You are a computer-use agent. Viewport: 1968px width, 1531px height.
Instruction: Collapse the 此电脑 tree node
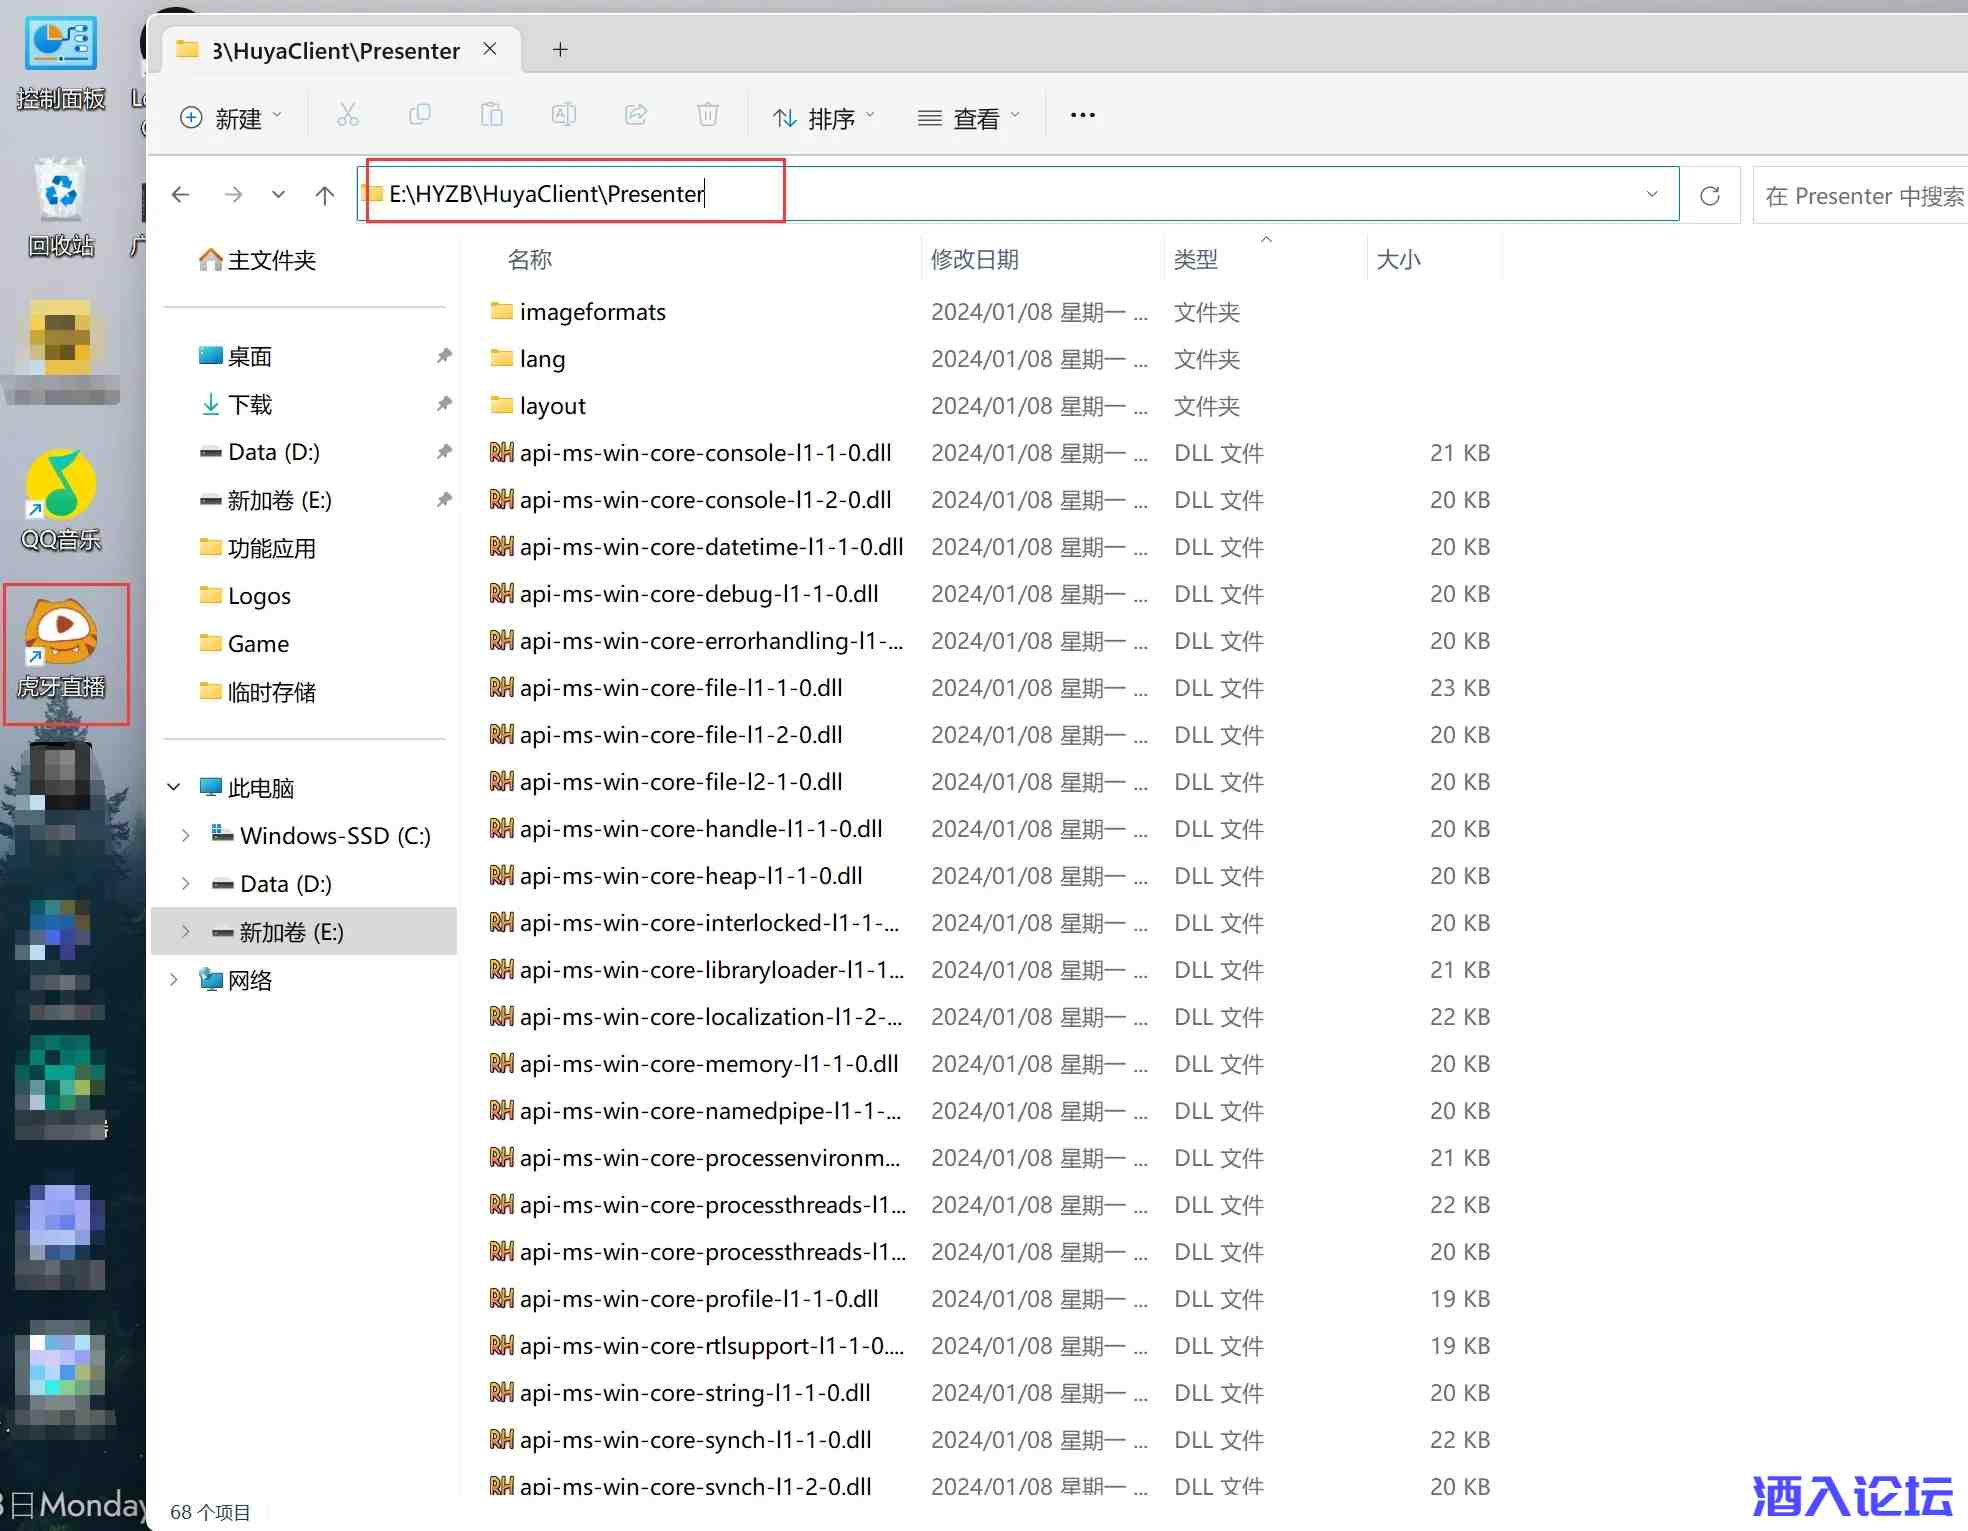(174, 788)
